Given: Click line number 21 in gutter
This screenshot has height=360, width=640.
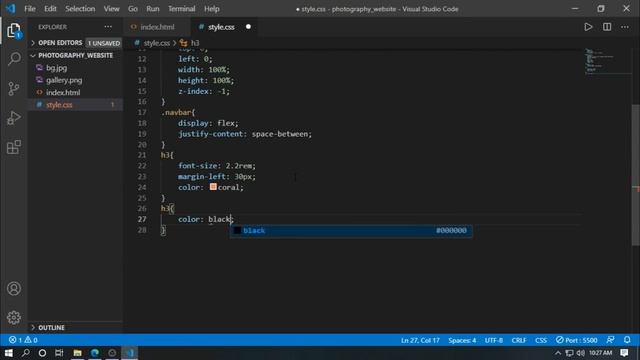Looking at the screenshot, I should [x=142, y=155].
